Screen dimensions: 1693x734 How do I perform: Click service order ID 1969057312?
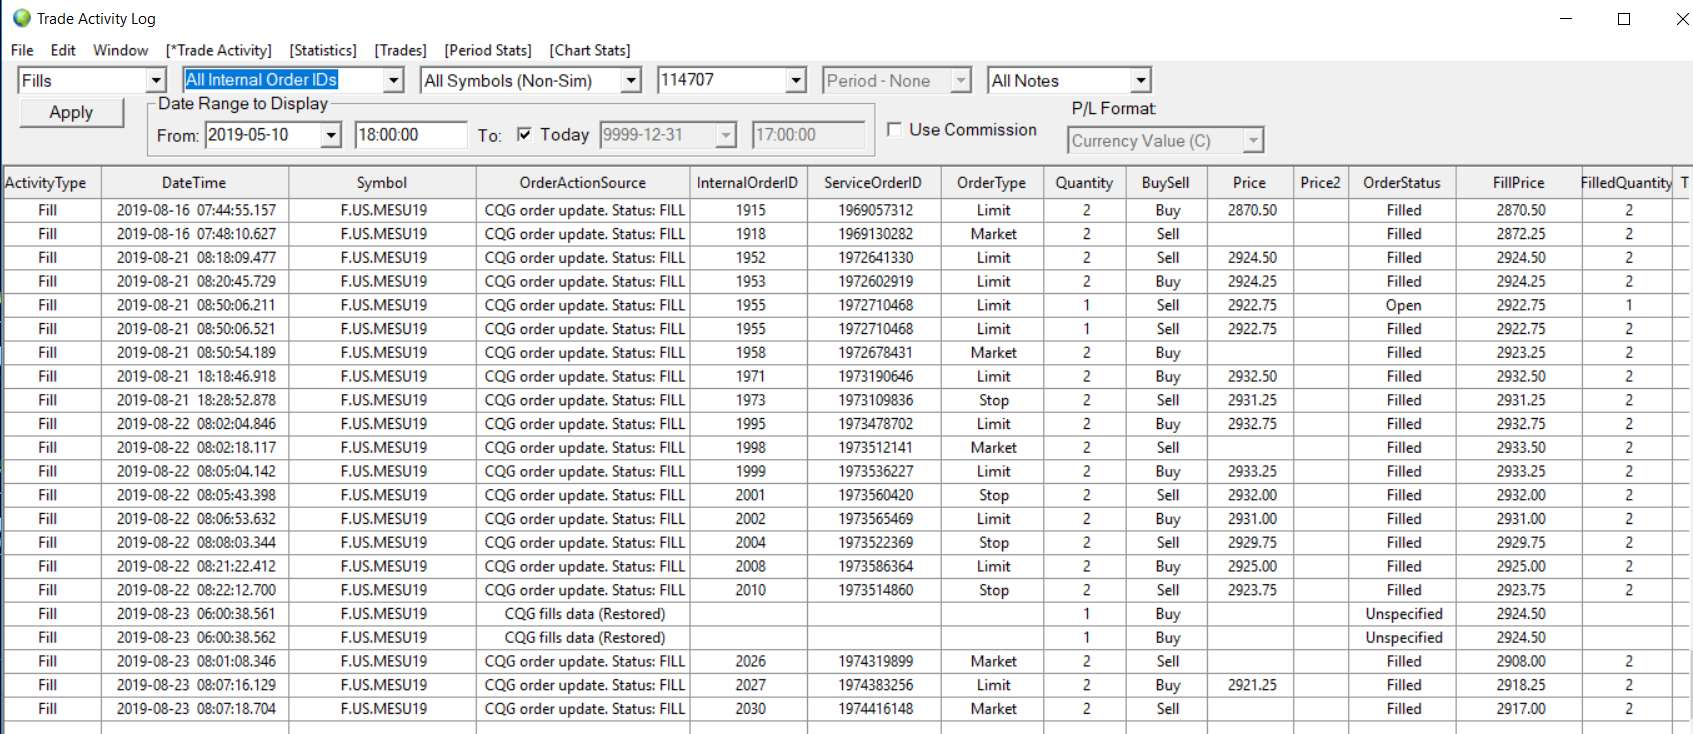(x=876, y=210)
